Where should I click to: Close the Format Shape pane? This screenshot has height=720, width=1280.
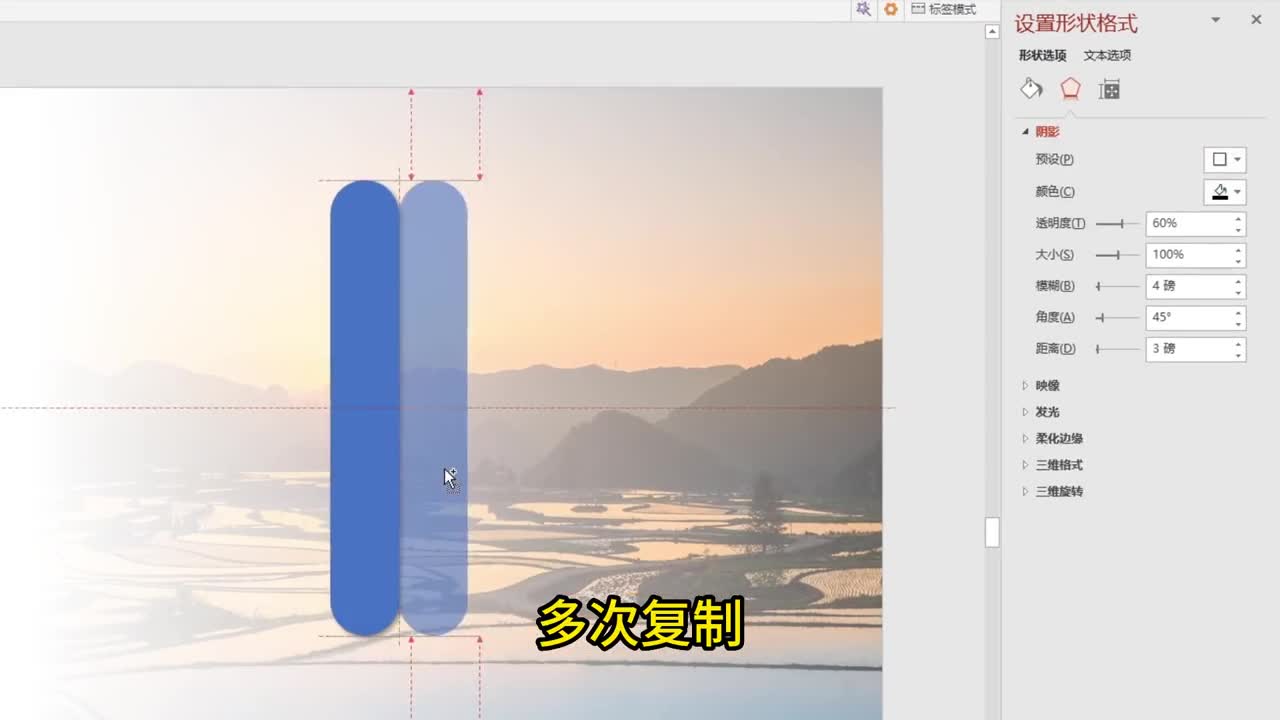[x=1256, y=20]
